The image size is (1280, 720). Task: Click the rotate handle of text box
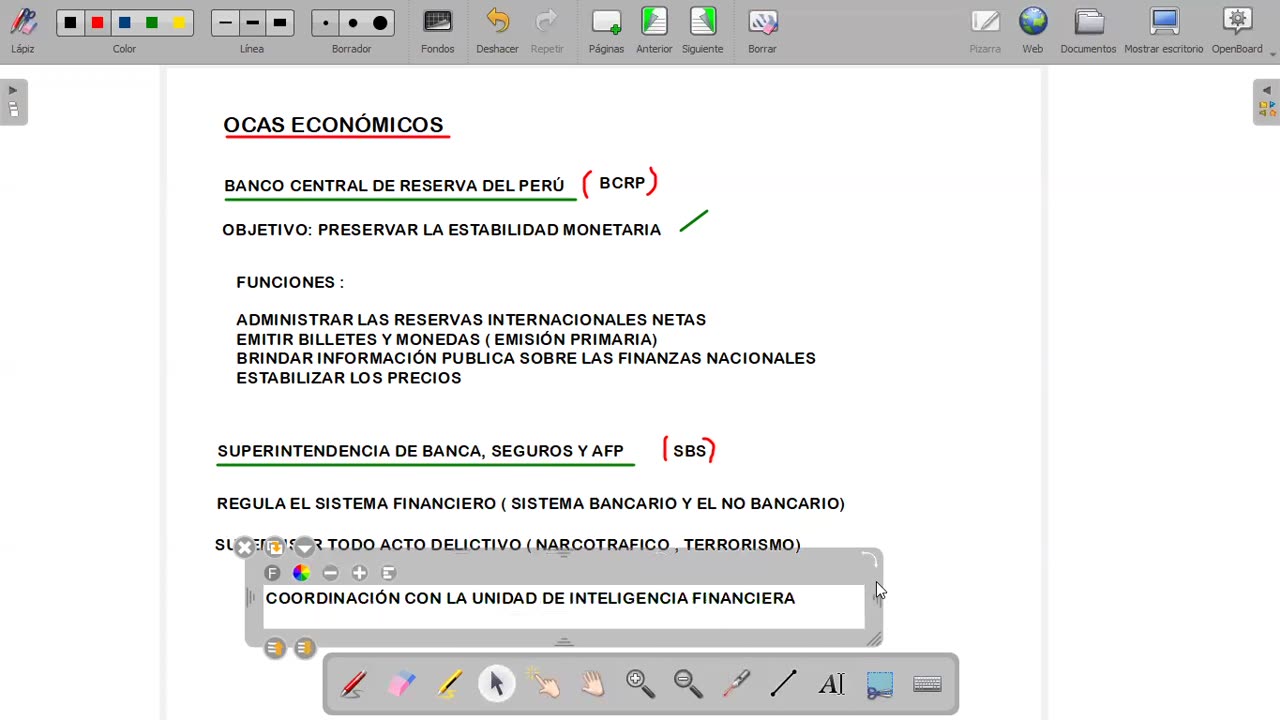(870, 558)
